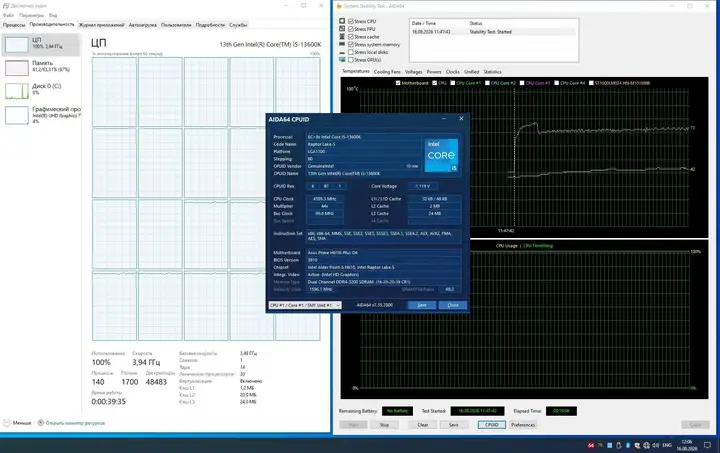Switch to the Clocks tab
Screen dimensions: 720x453
pyautogui.click(x=452, y=72)
